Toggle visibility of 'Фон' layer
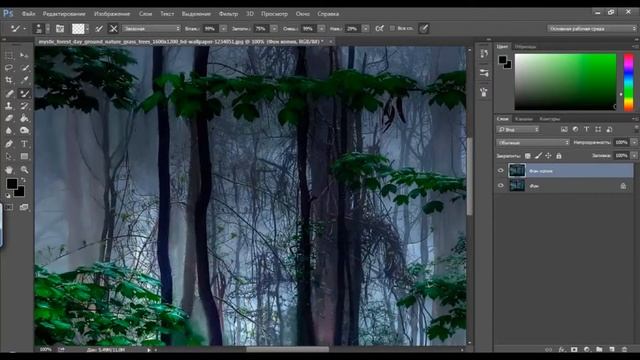Image resolution: width=640 pixels, height=360 pixels. (501, 186)
